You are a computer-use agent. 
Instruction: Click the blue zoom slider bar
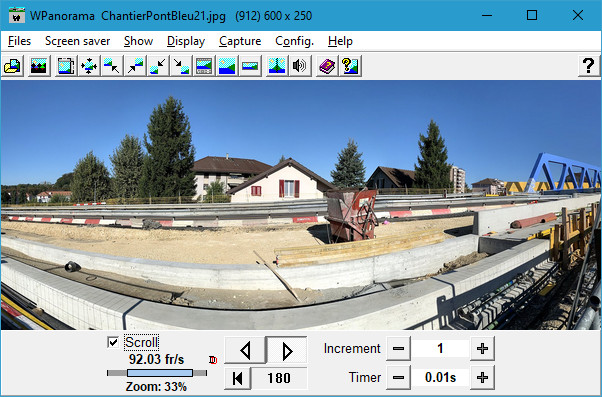(x=160, y=373)
